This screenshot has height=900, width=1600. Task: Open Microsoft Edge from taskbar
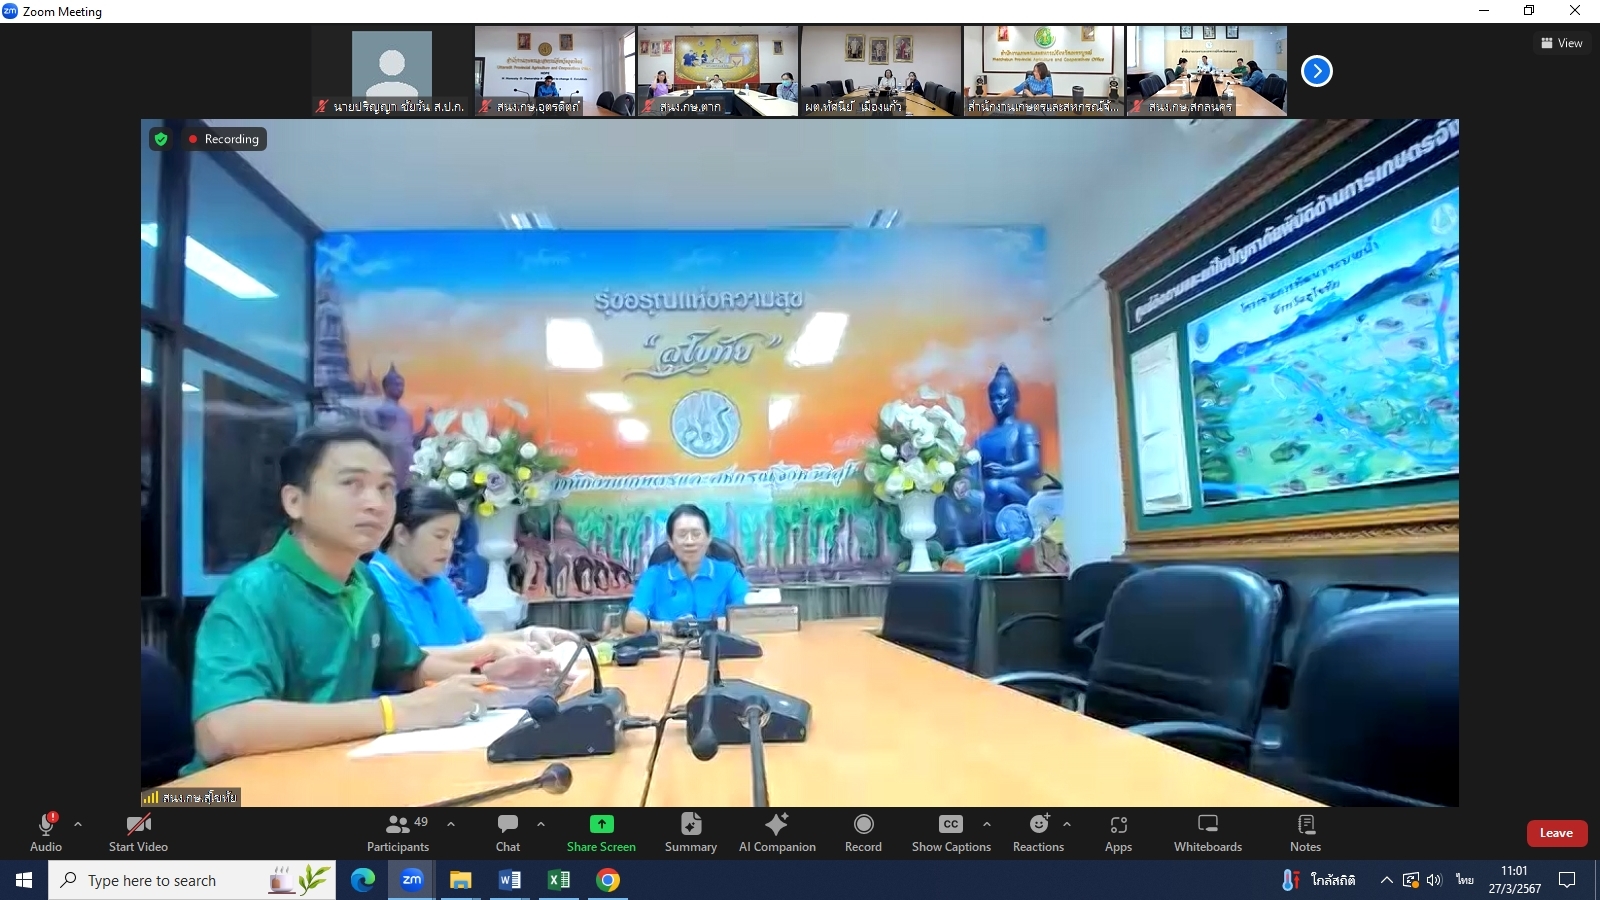click(x=362, y=880)
